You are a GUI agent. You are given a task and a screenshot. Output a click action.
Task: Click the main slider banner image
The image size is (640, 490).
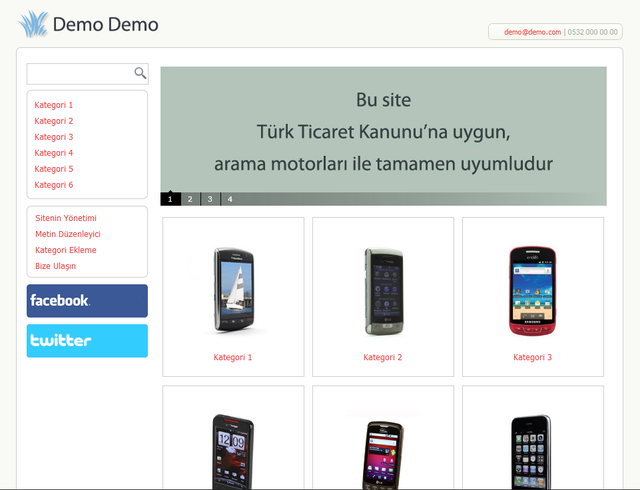[383, 130]
